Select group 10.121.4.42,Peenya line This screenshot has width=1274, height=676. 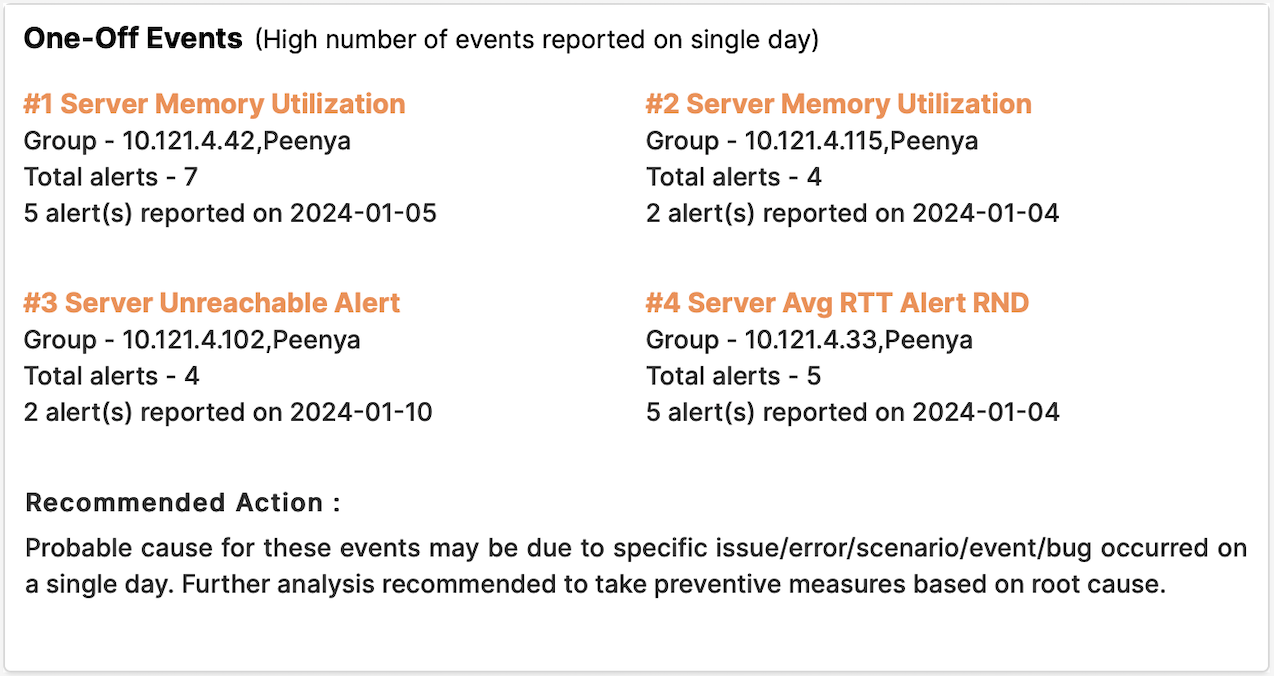pos(187,141)
